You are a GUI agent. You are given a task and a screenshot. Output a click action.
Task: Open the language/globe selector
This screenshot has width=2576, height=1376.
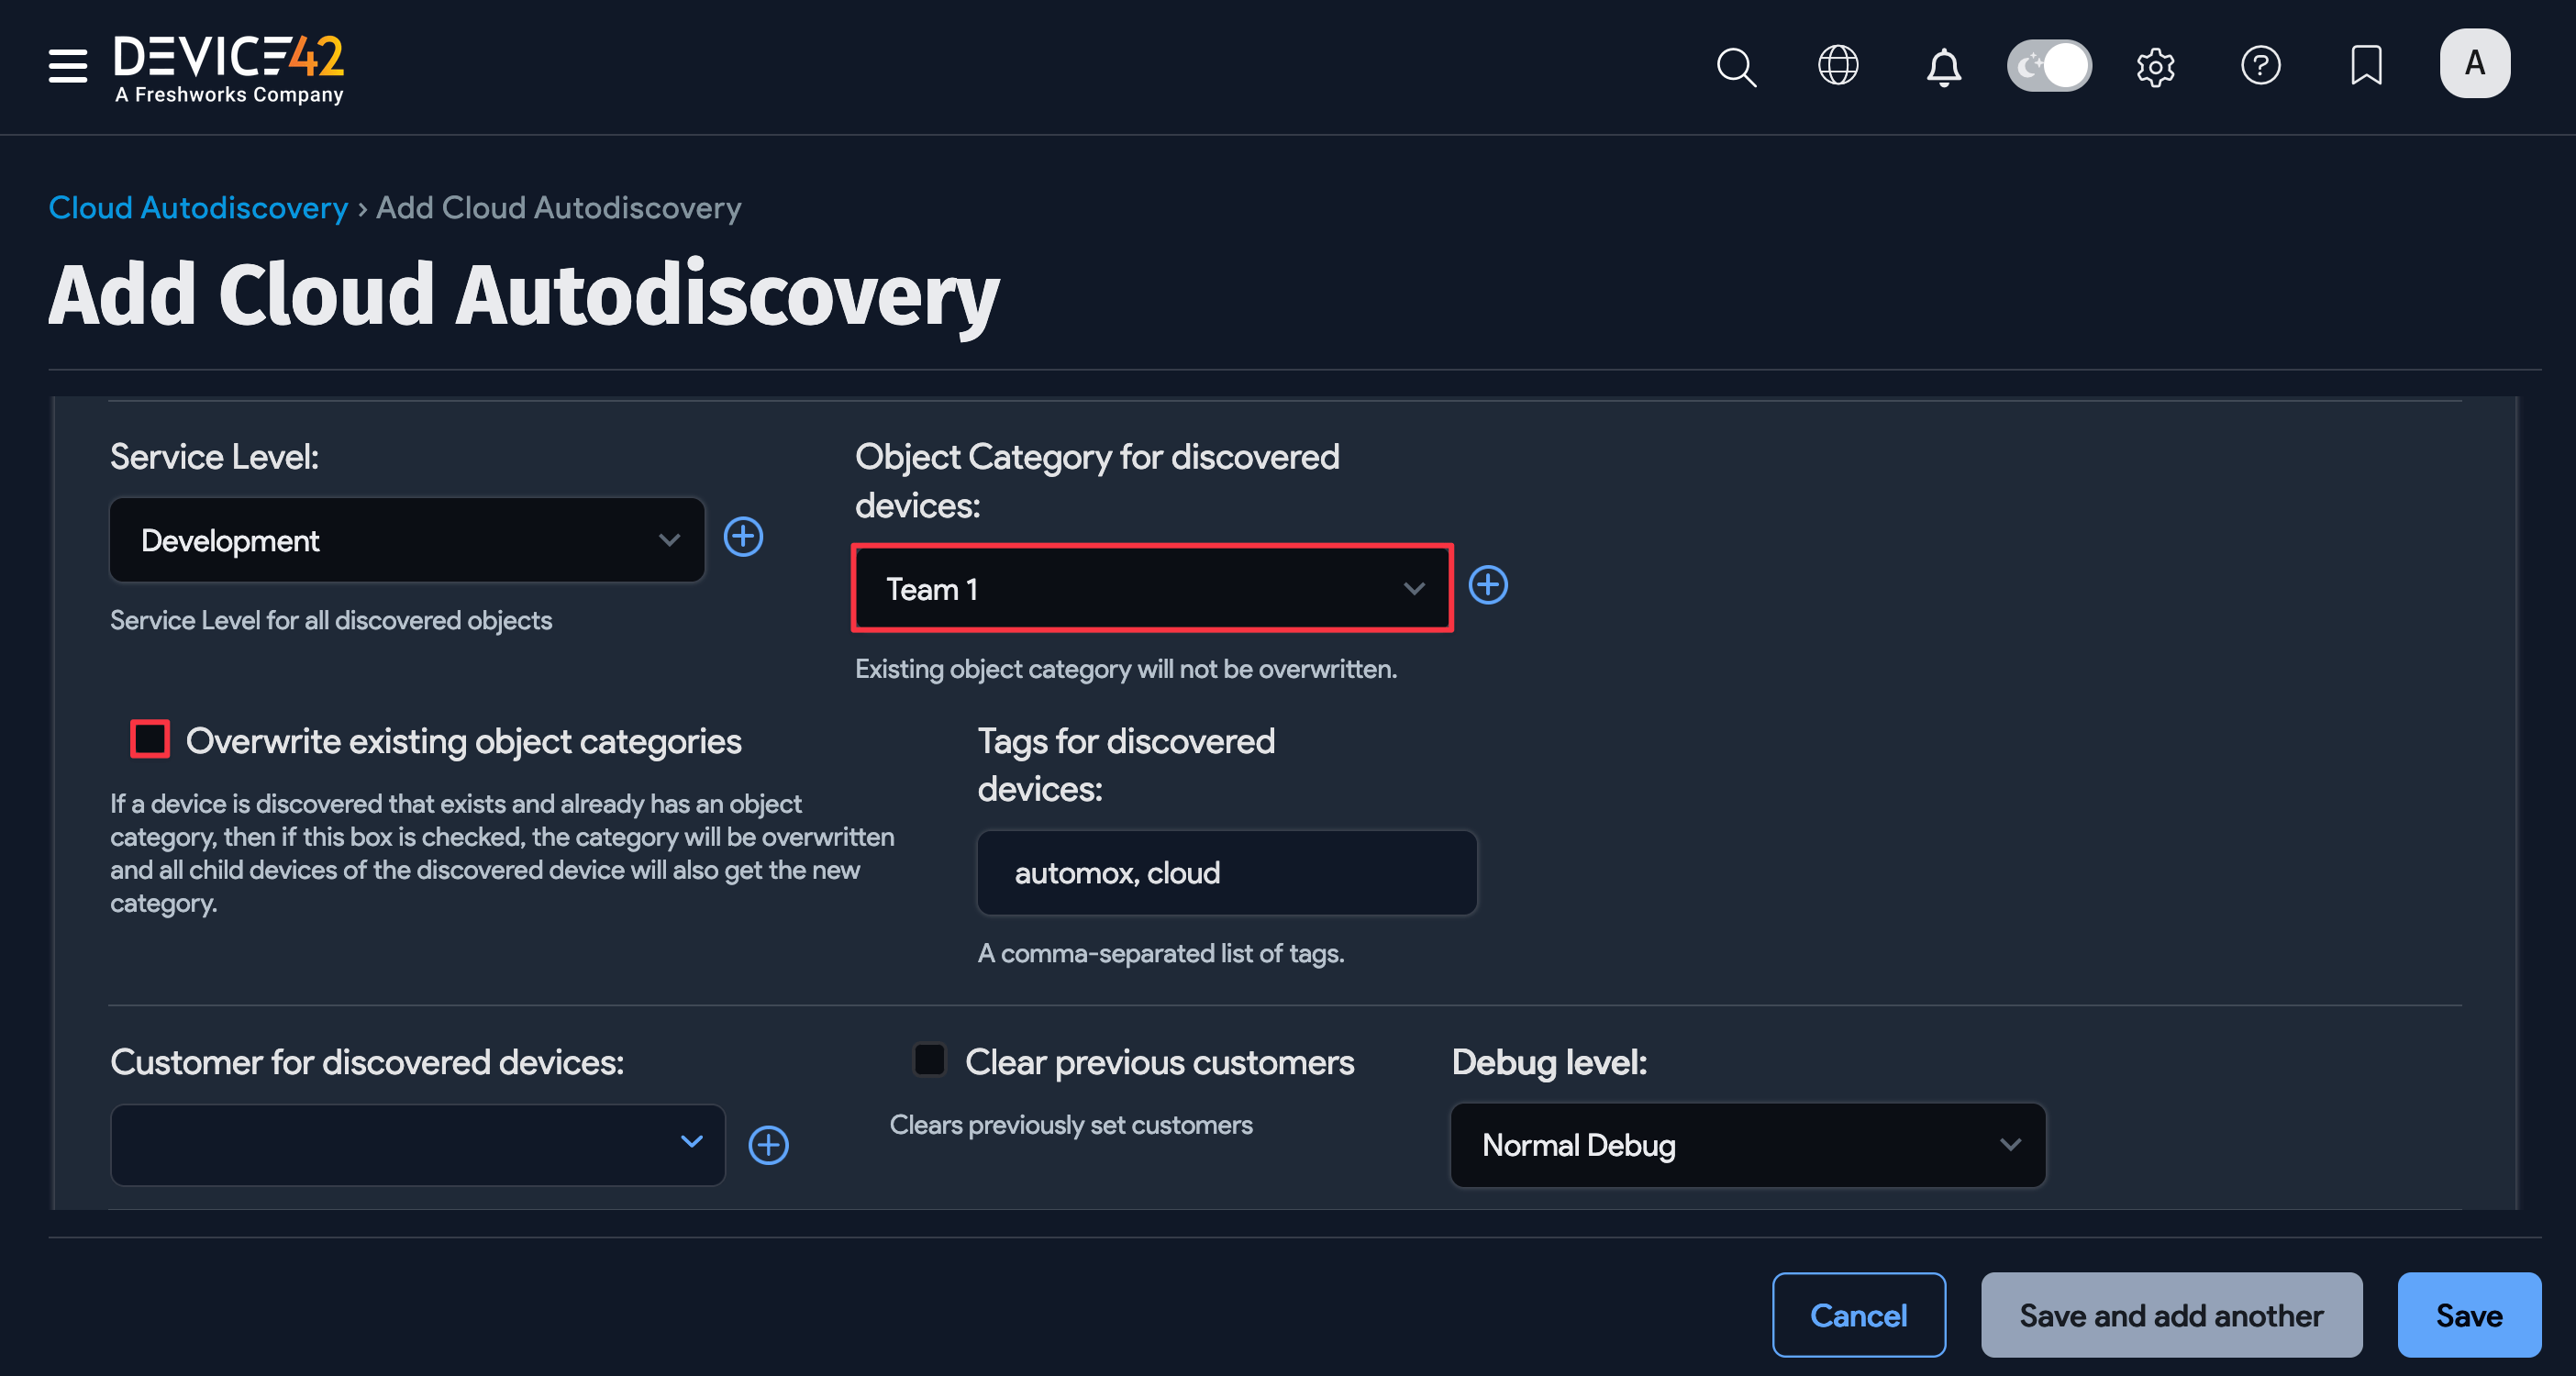(1838, 66)
